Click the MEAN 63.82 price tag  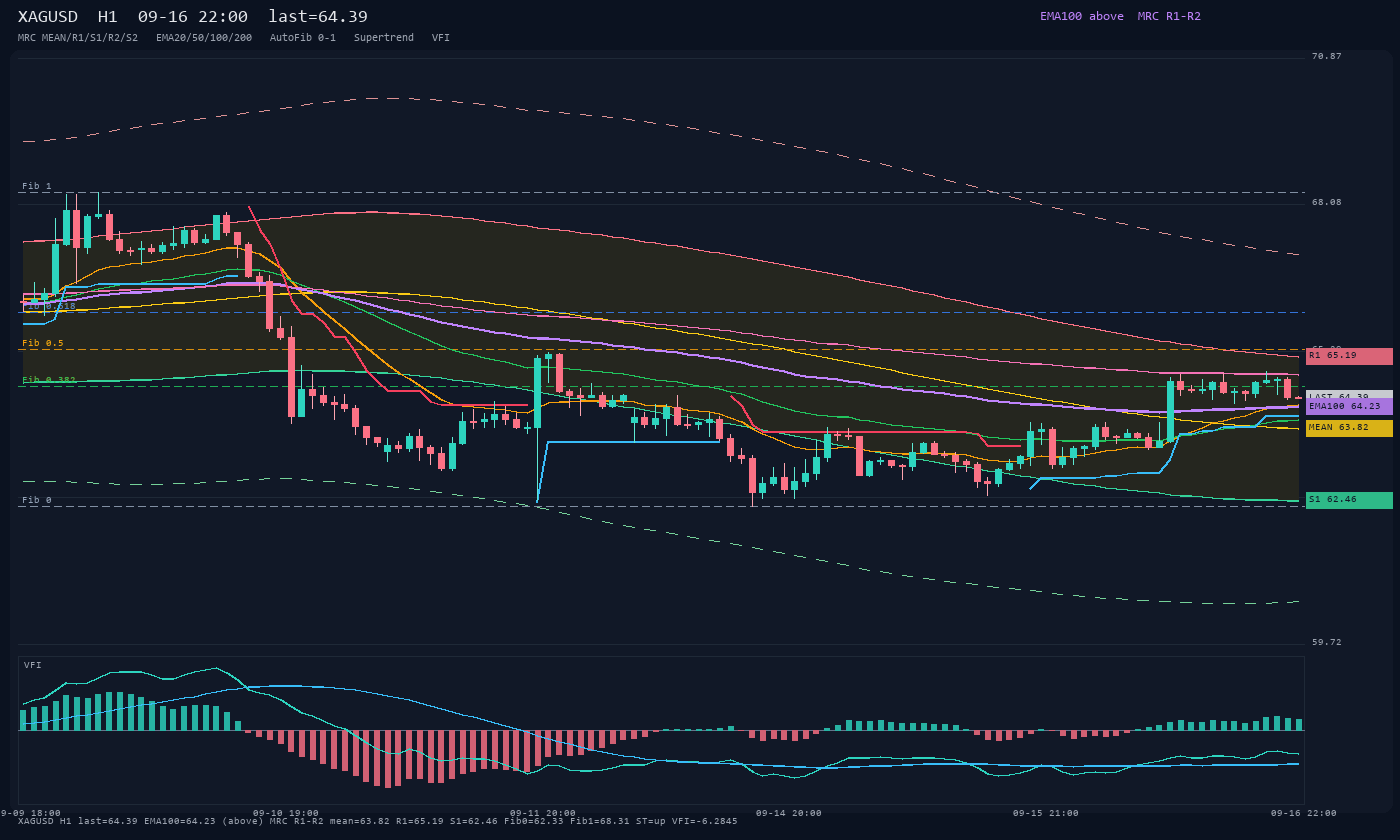click(1349, 428)
